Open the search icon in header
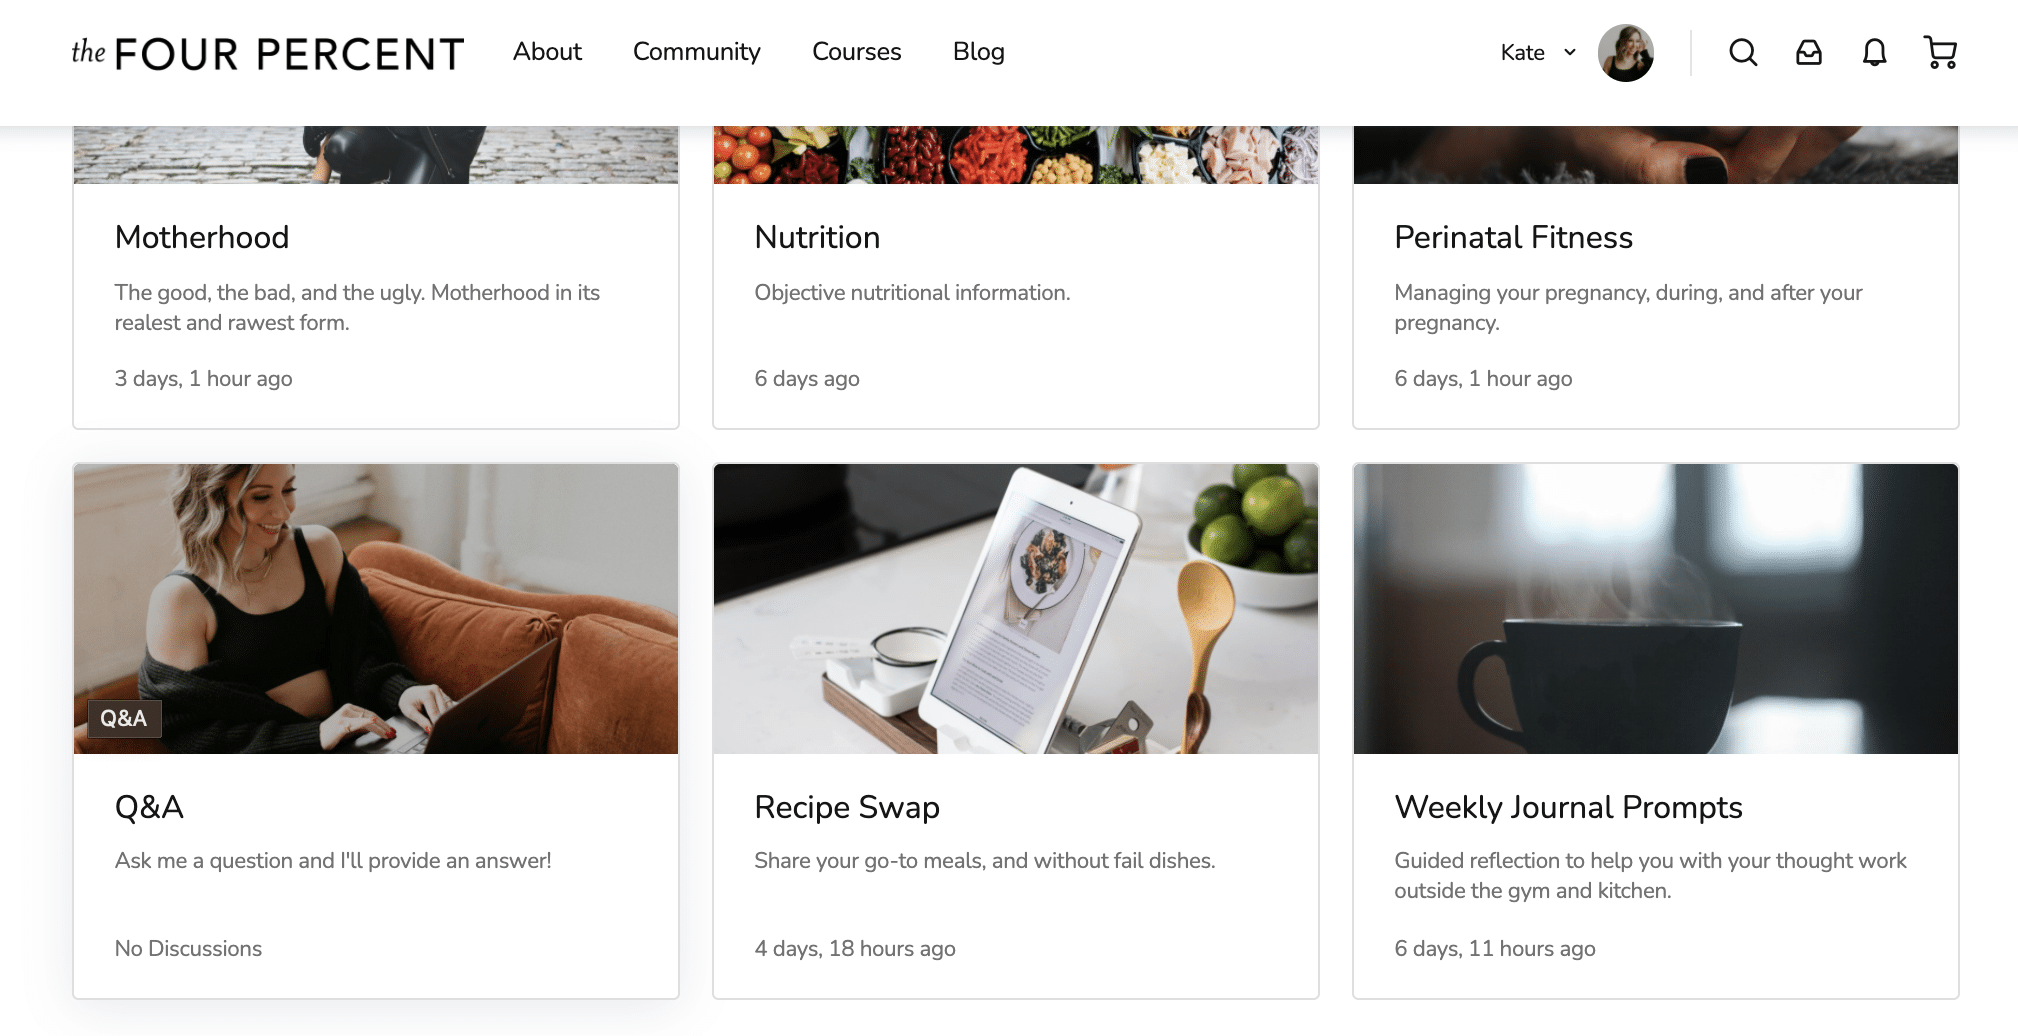This screenshot has height=1036, width=2018. pos(1743,52)
